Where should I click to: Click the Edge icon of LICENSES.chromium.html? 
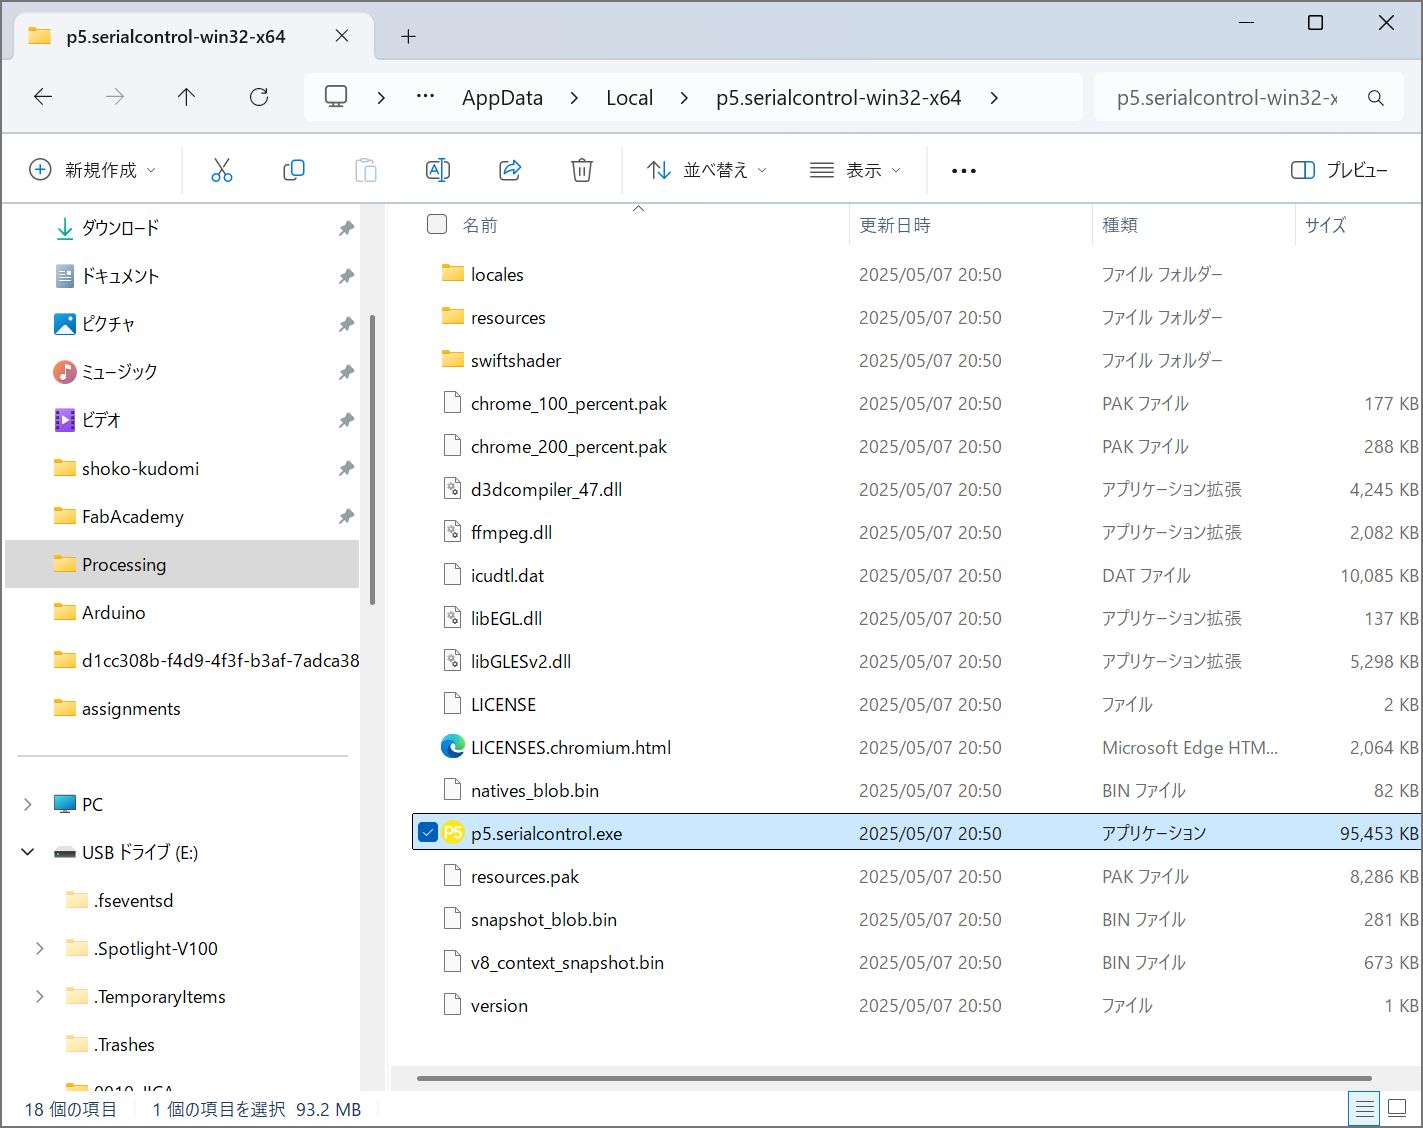pyautogui.click(x=453, y=747)
